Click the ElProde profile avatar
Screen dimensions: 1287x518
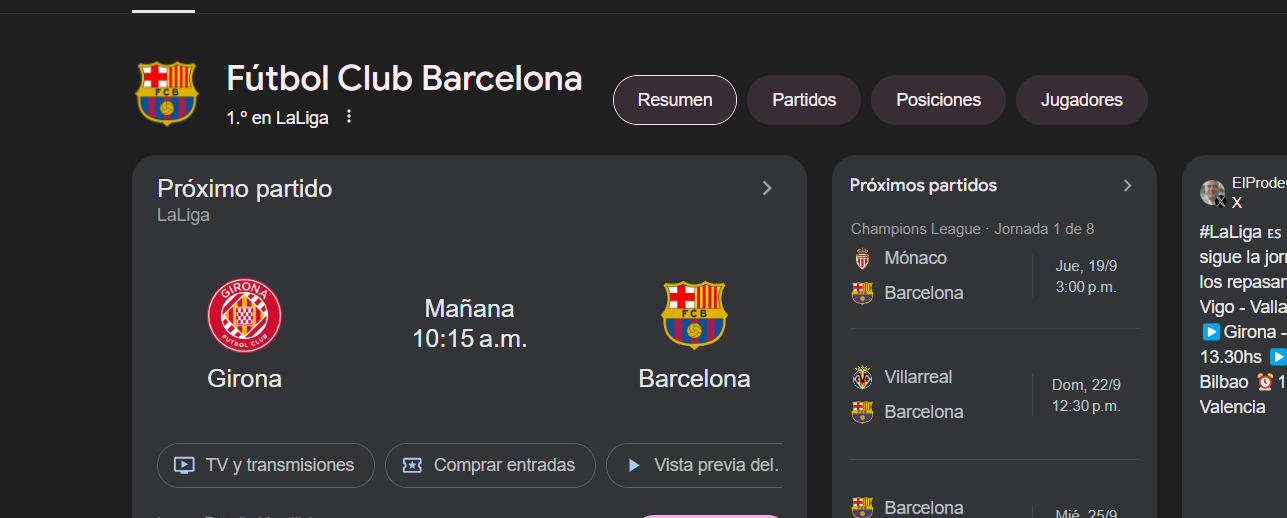point(1213,192)
